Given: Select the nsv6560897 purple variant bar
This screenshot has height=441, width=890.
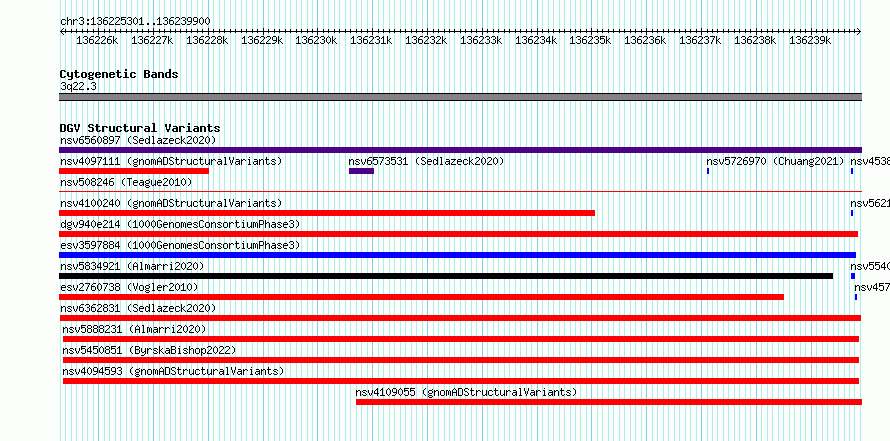Looking at the screenshot, I should coord(460,150).
